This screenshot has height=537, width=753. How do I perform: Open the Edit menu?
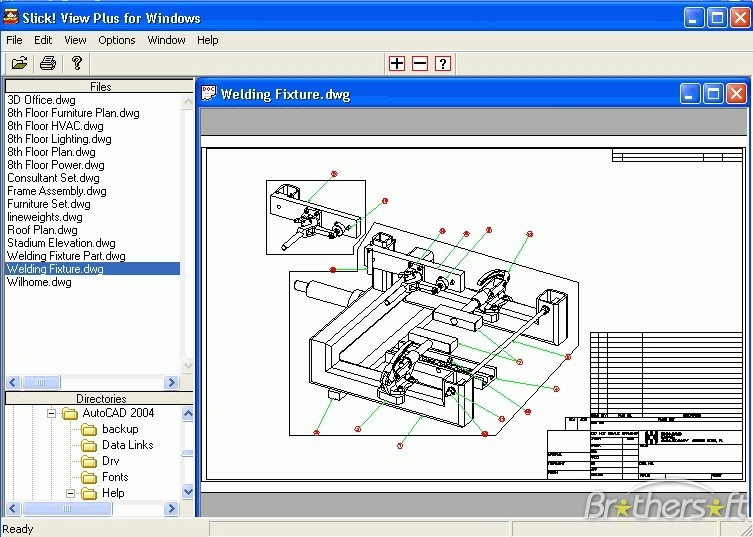tap(43, 40)
